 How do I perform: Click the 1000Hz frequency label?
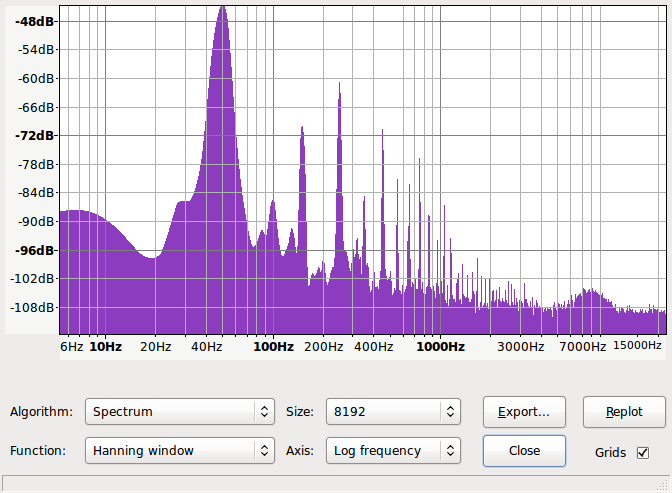coord(441,346)
